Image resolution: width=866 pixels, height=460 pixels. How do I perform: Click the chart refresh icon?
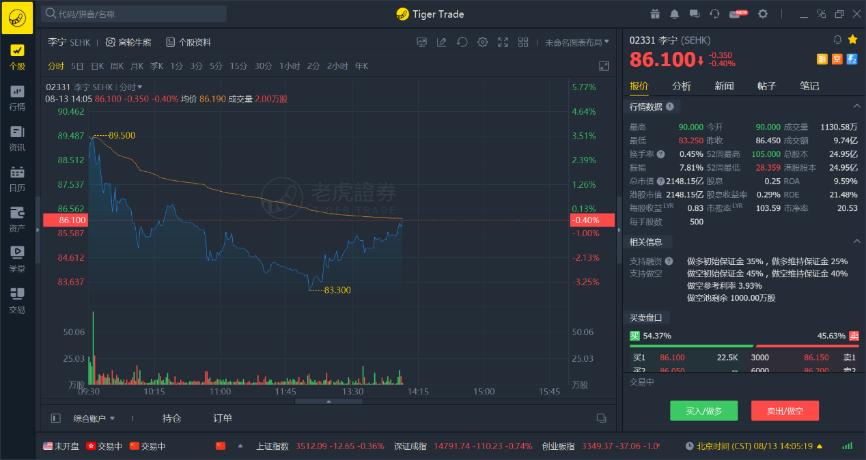tap(462, 42)
